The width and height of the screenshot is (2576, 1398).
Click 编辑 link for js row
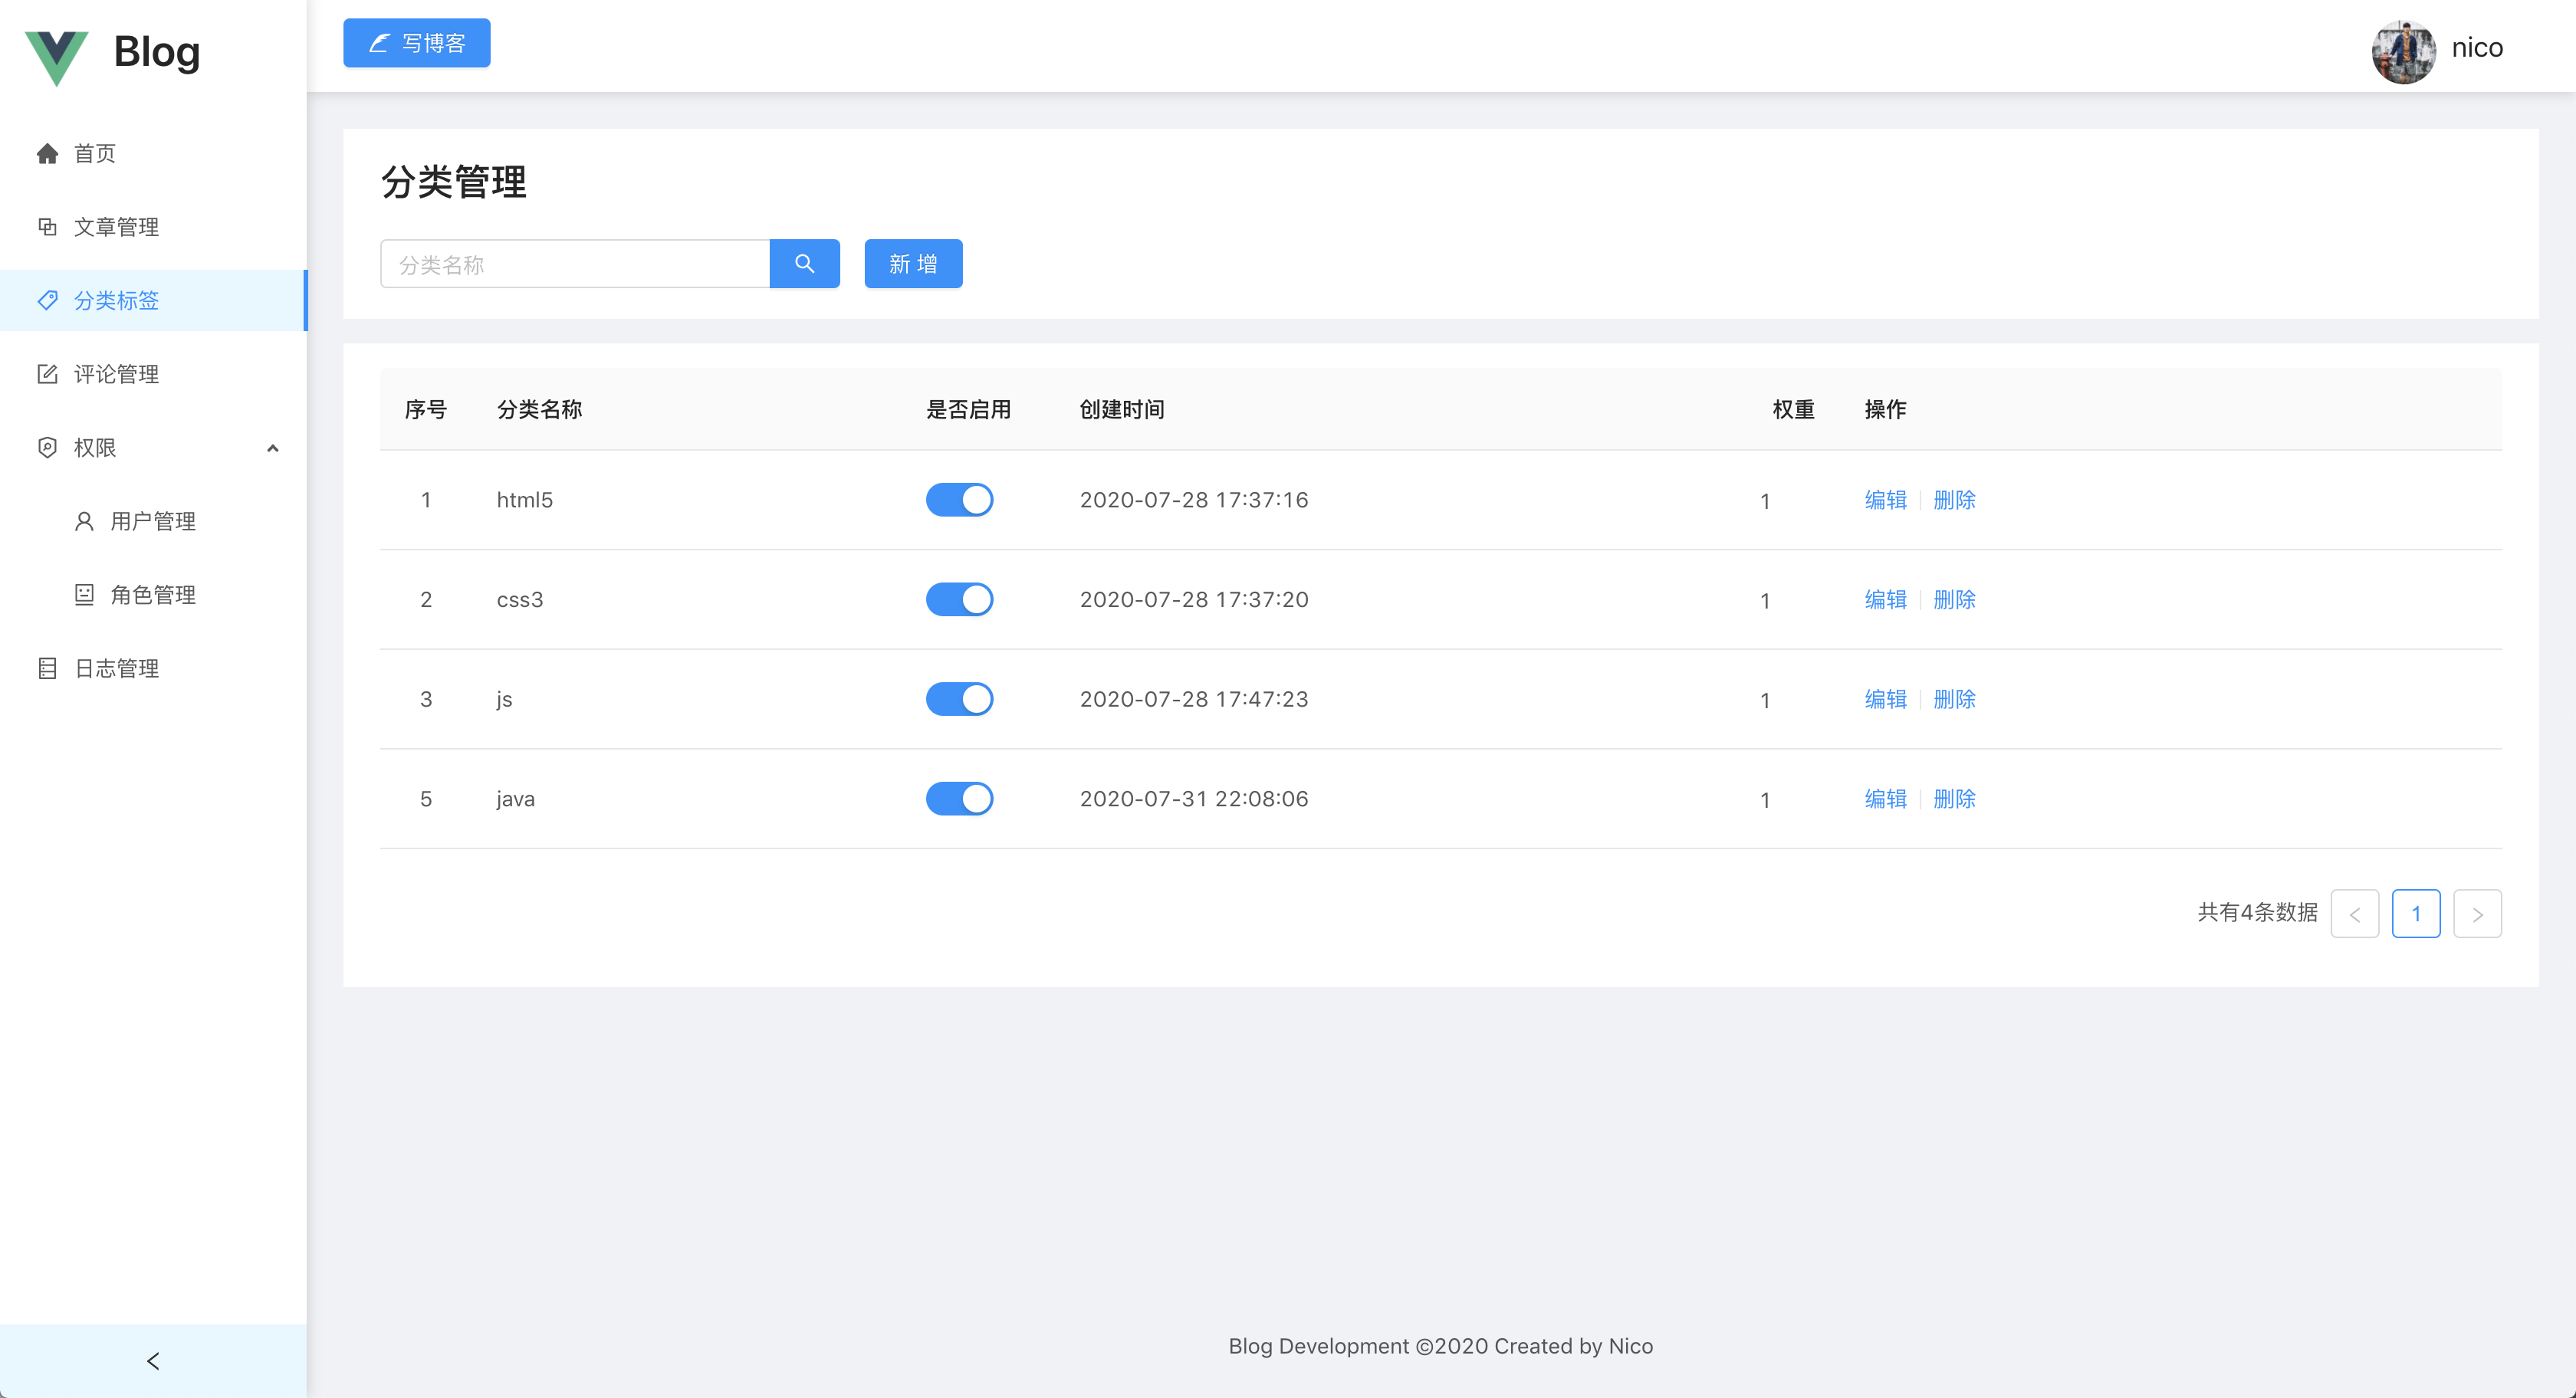coord(1885,699)
